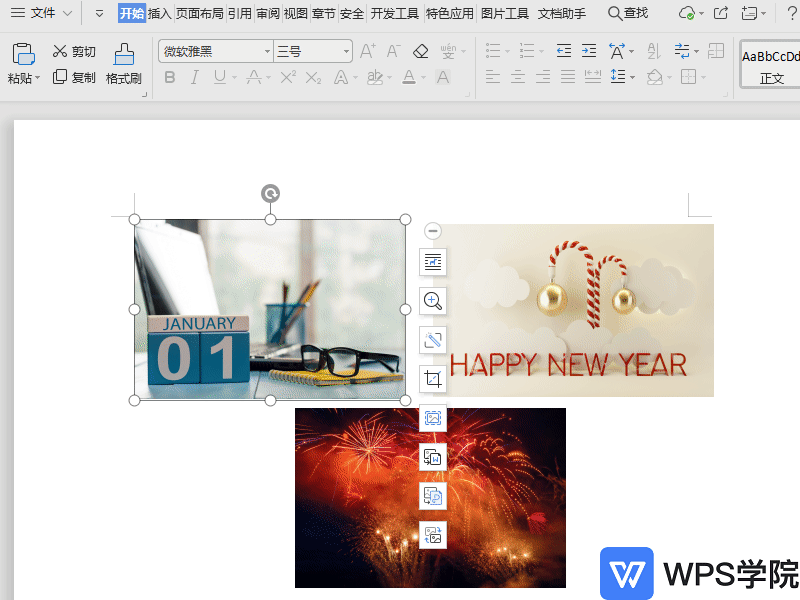Open the 文件 menu dropdown chevron
This screenshot has height=600, width=800.
67,13
